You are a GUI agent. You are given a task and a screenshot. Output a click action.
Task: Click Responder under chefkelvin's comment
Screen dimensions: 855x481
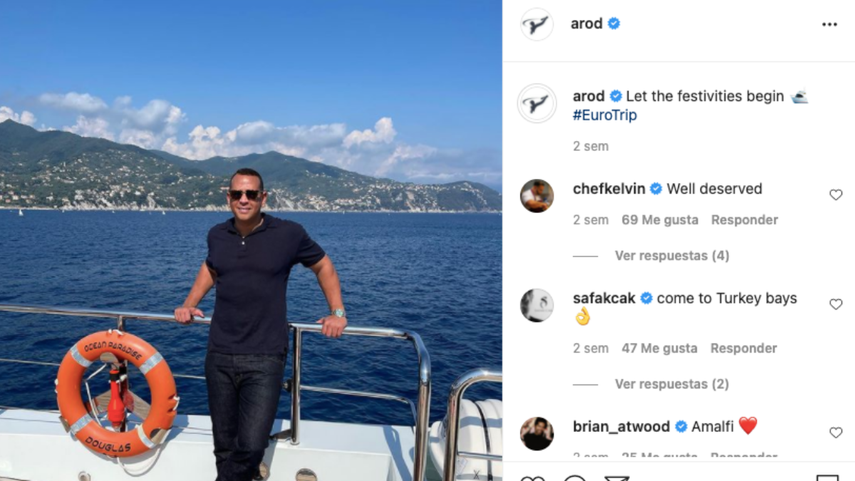coord(744,220)
